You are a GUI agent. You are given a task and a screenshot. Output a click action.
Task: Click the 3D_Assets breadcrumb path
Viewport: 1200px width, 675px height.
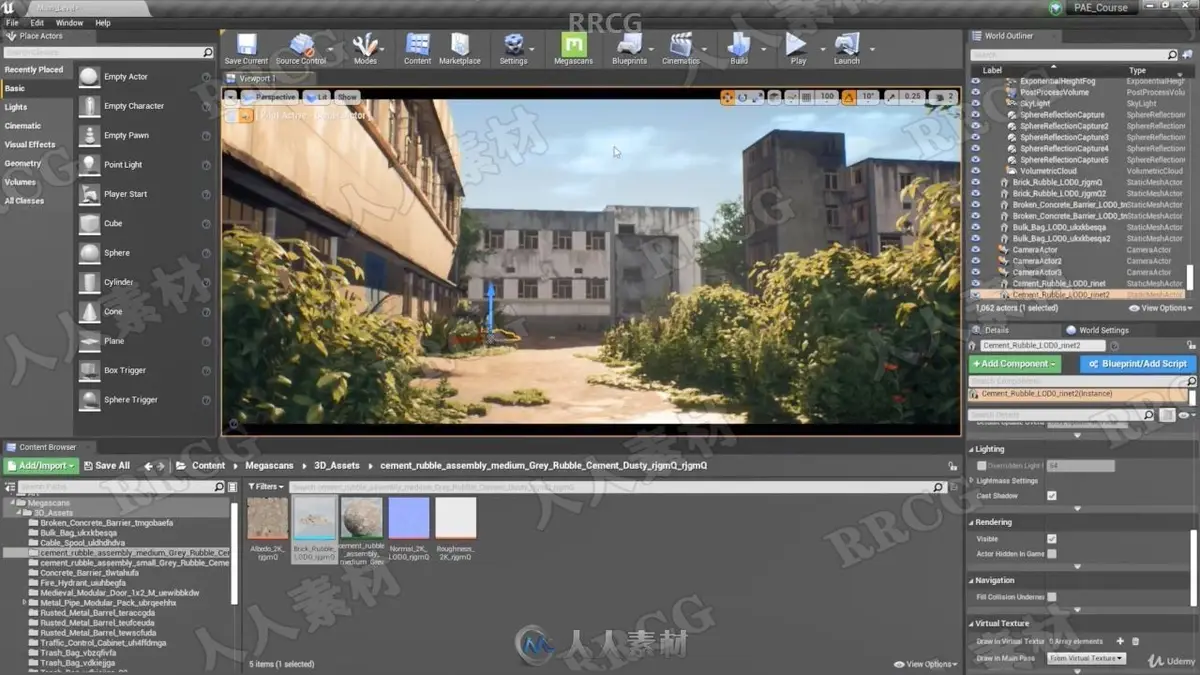(336, 466)
